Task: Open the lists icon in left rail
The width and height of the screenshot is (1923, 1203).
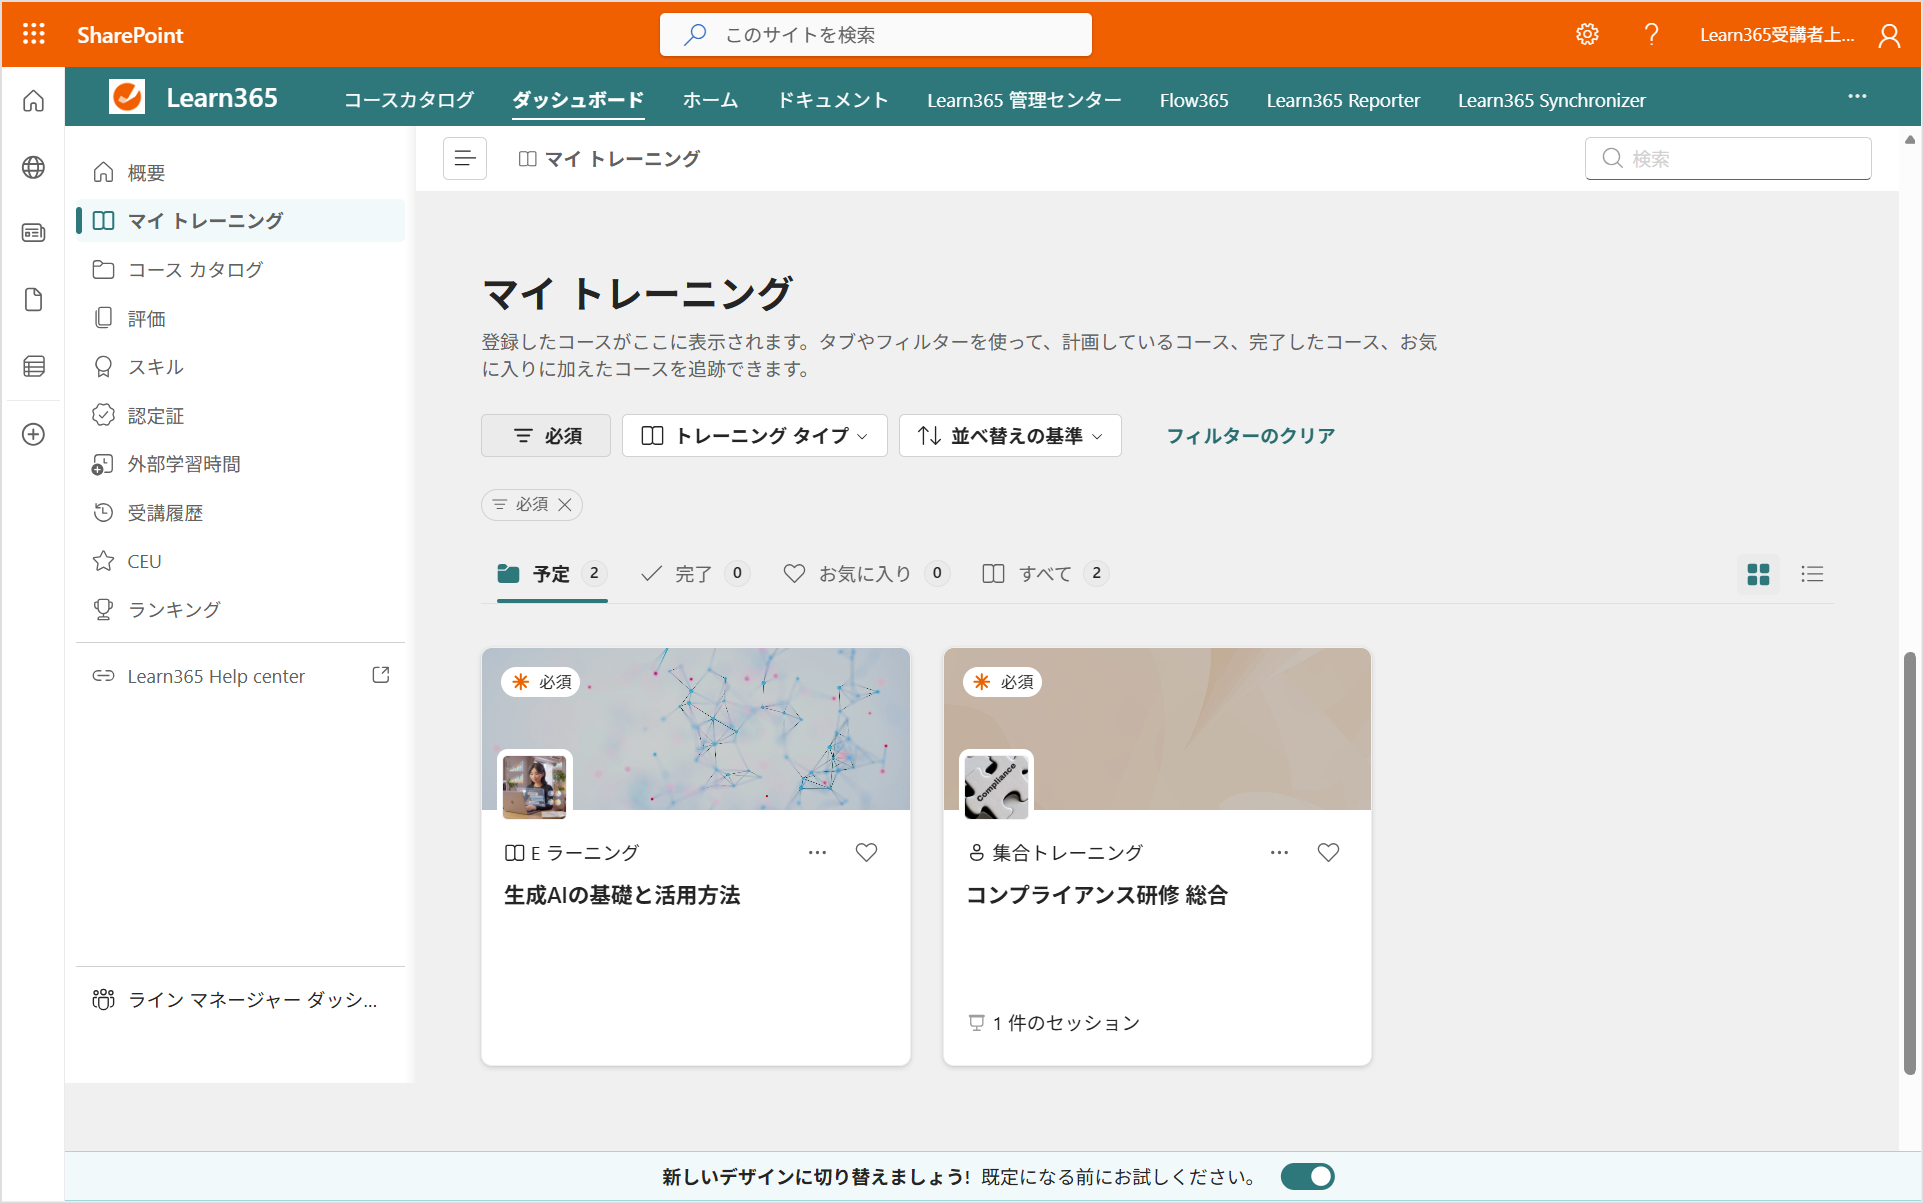Action: [33, 366]
